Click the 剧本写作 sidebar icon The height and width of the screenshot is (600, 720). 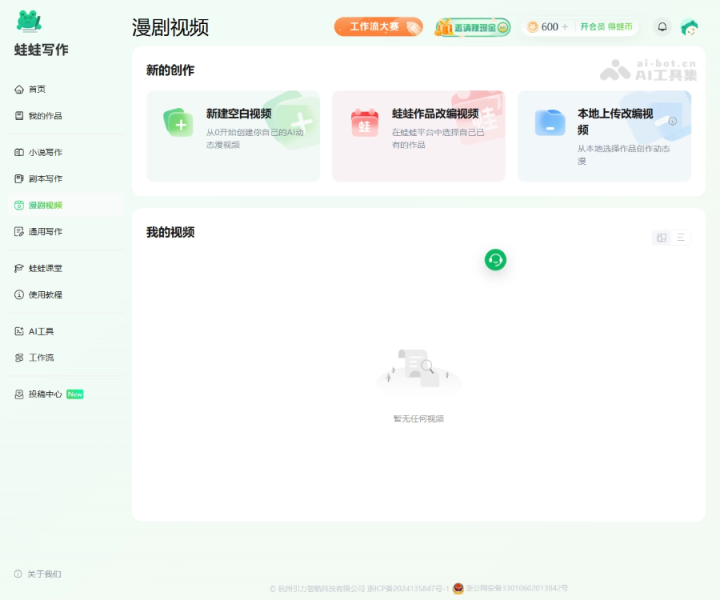click(x=19, y=179)
